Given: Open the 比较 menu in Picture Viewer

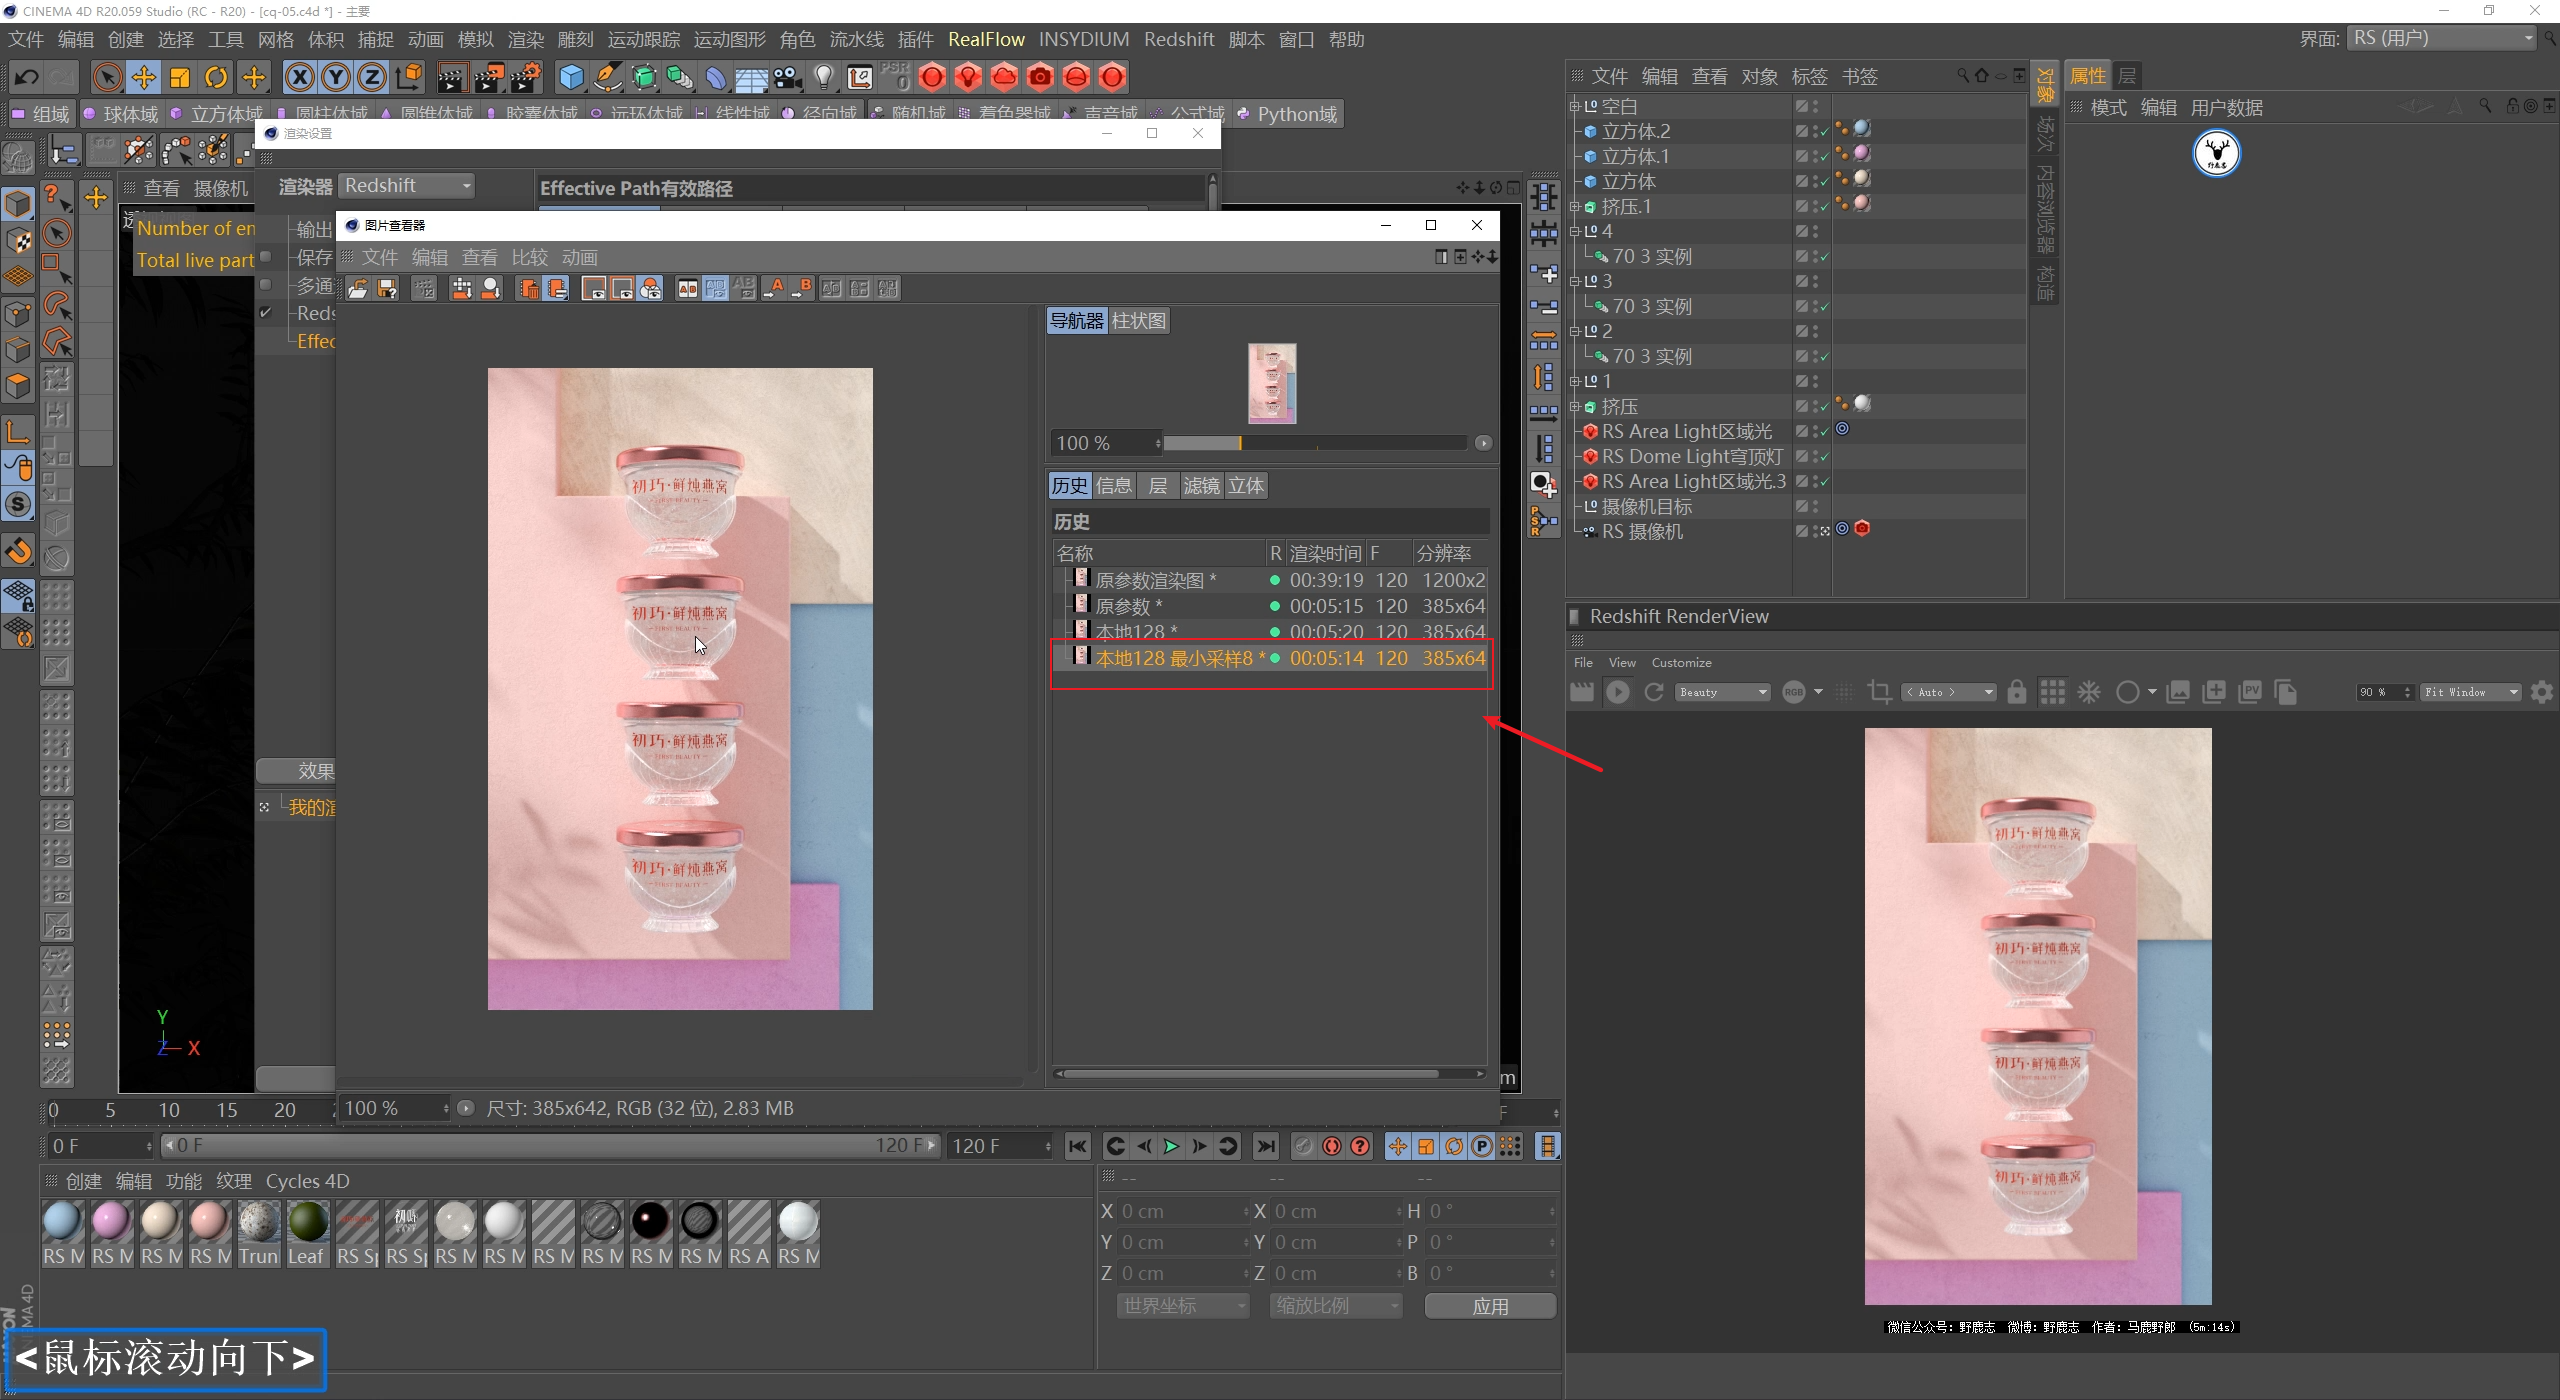Looking at the screenshot, I should (530, 258).
